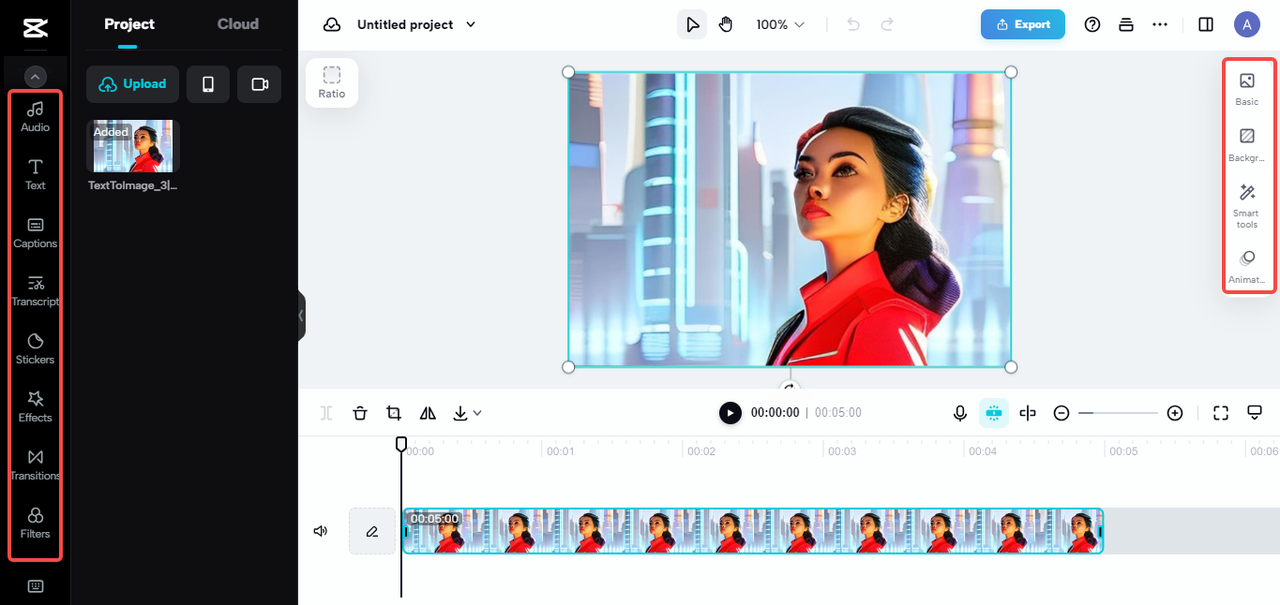The width and height of the screenshot is (1280, 605).
Task: Toggle the split panel layout icon
Action: click(x=1206, y=25)
